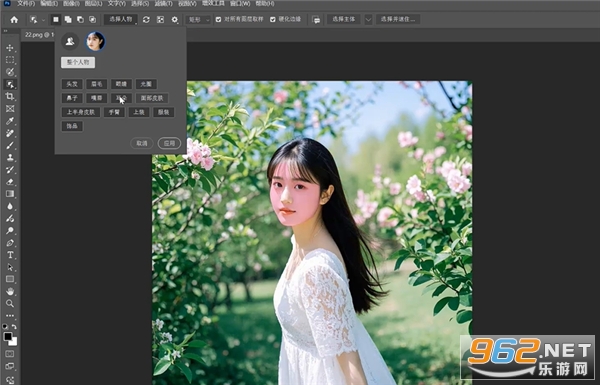Click the 整个人物 button

click(x=78, y=62)
